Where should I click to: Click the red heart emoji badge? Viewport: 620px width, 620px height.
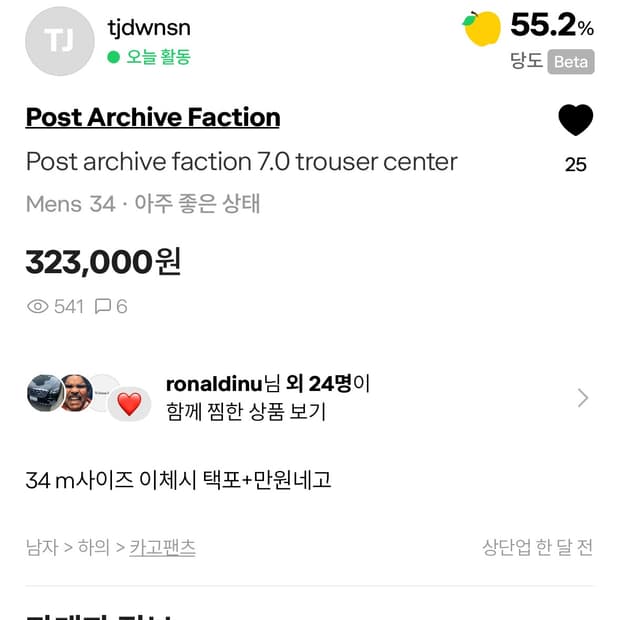(x=129, y=404)
